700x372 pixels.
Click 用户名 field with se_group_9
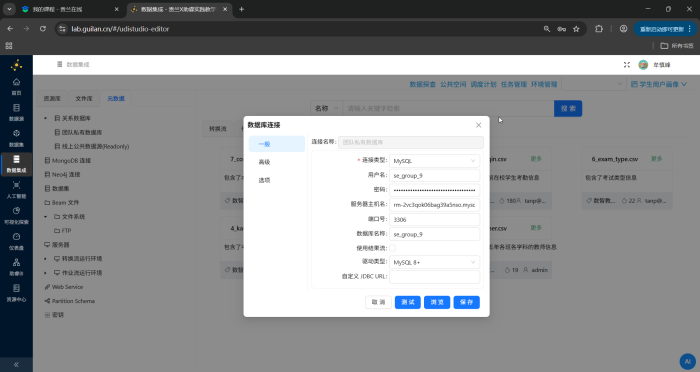pyautogui.click(x=434, y=176)
